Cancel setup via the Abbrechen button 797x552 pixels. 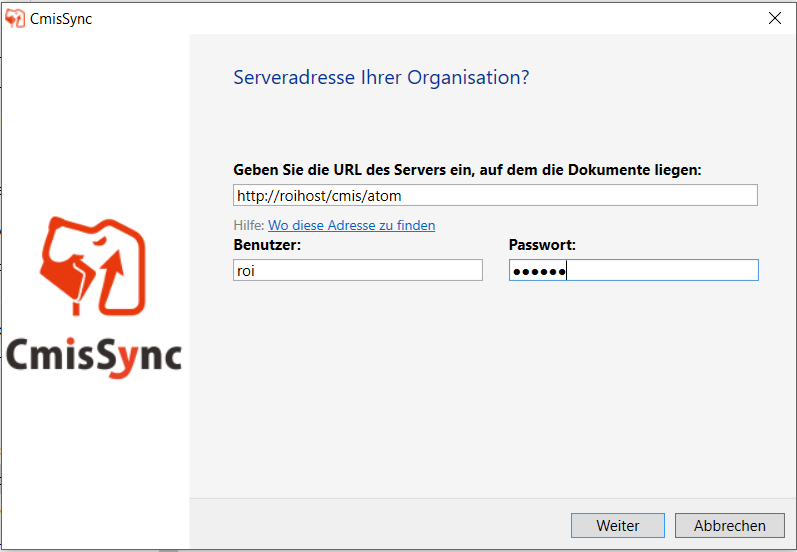tap(729, 525)
